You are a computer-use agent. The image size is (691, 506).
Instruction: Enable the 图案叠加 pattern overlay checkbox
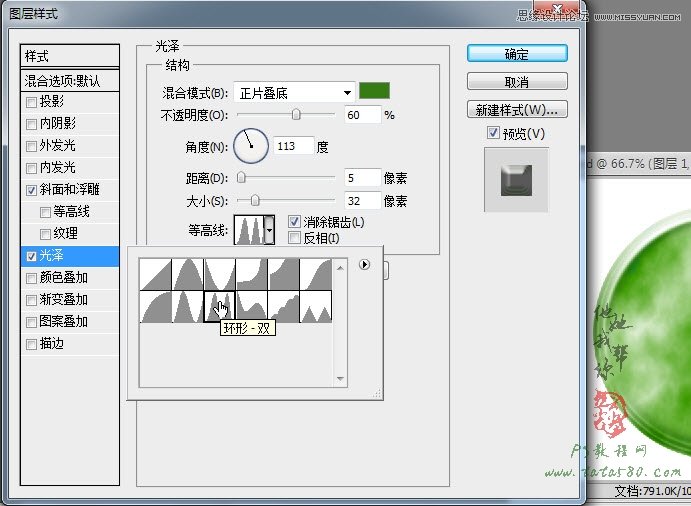click(x=31, y=322)
